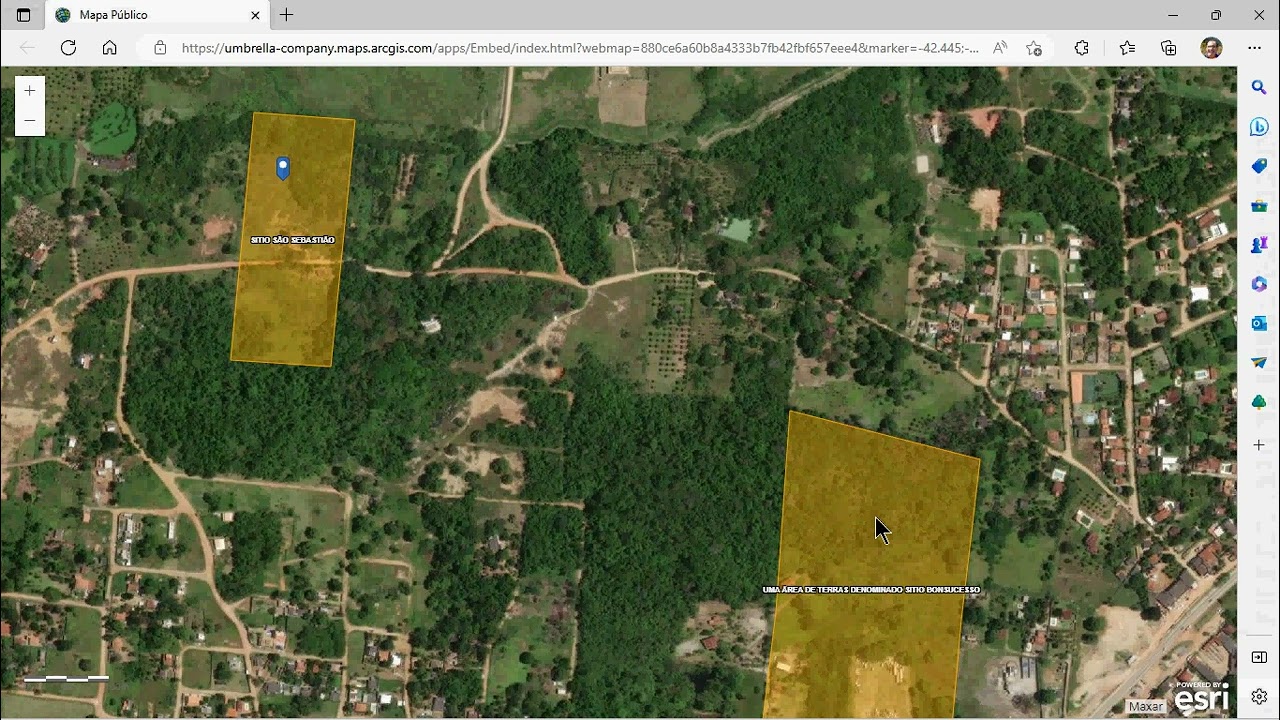Screen dimensions: 1280x720
Task: Open Outlook in sidebar
Action: [1259, 323]
